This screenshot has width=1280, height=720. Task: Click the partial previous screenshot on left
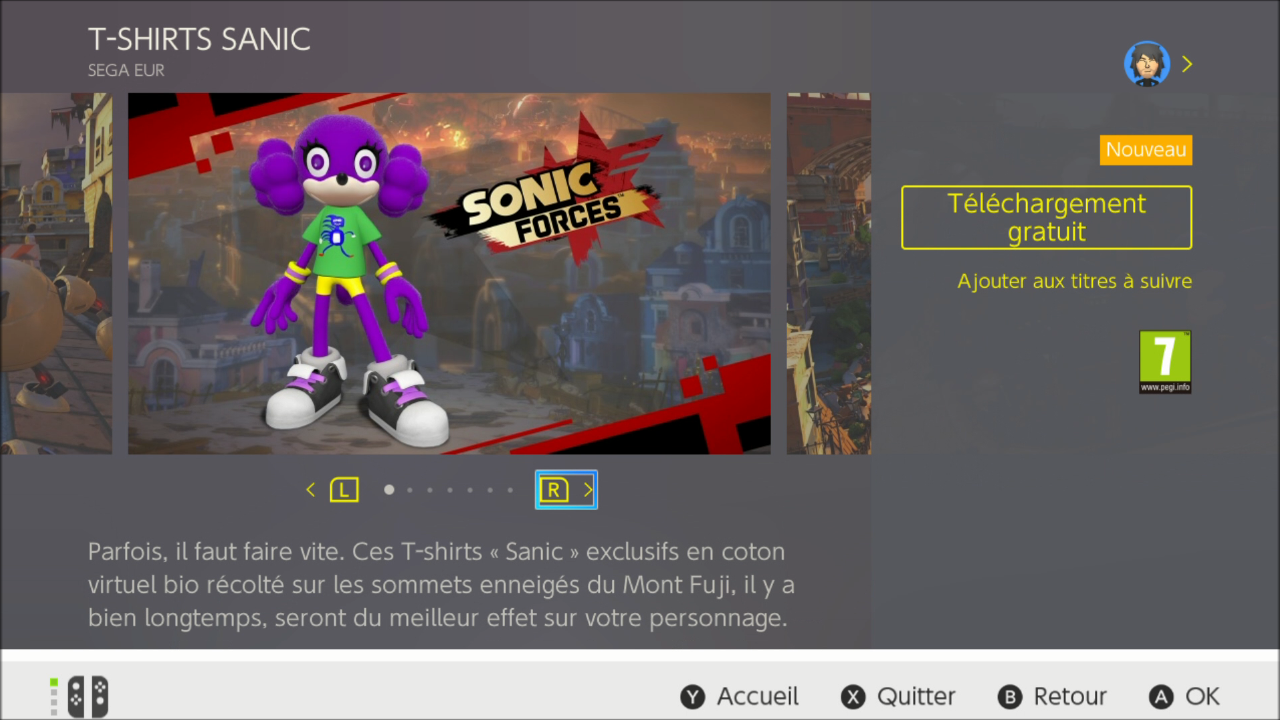(x=56, y=274)
